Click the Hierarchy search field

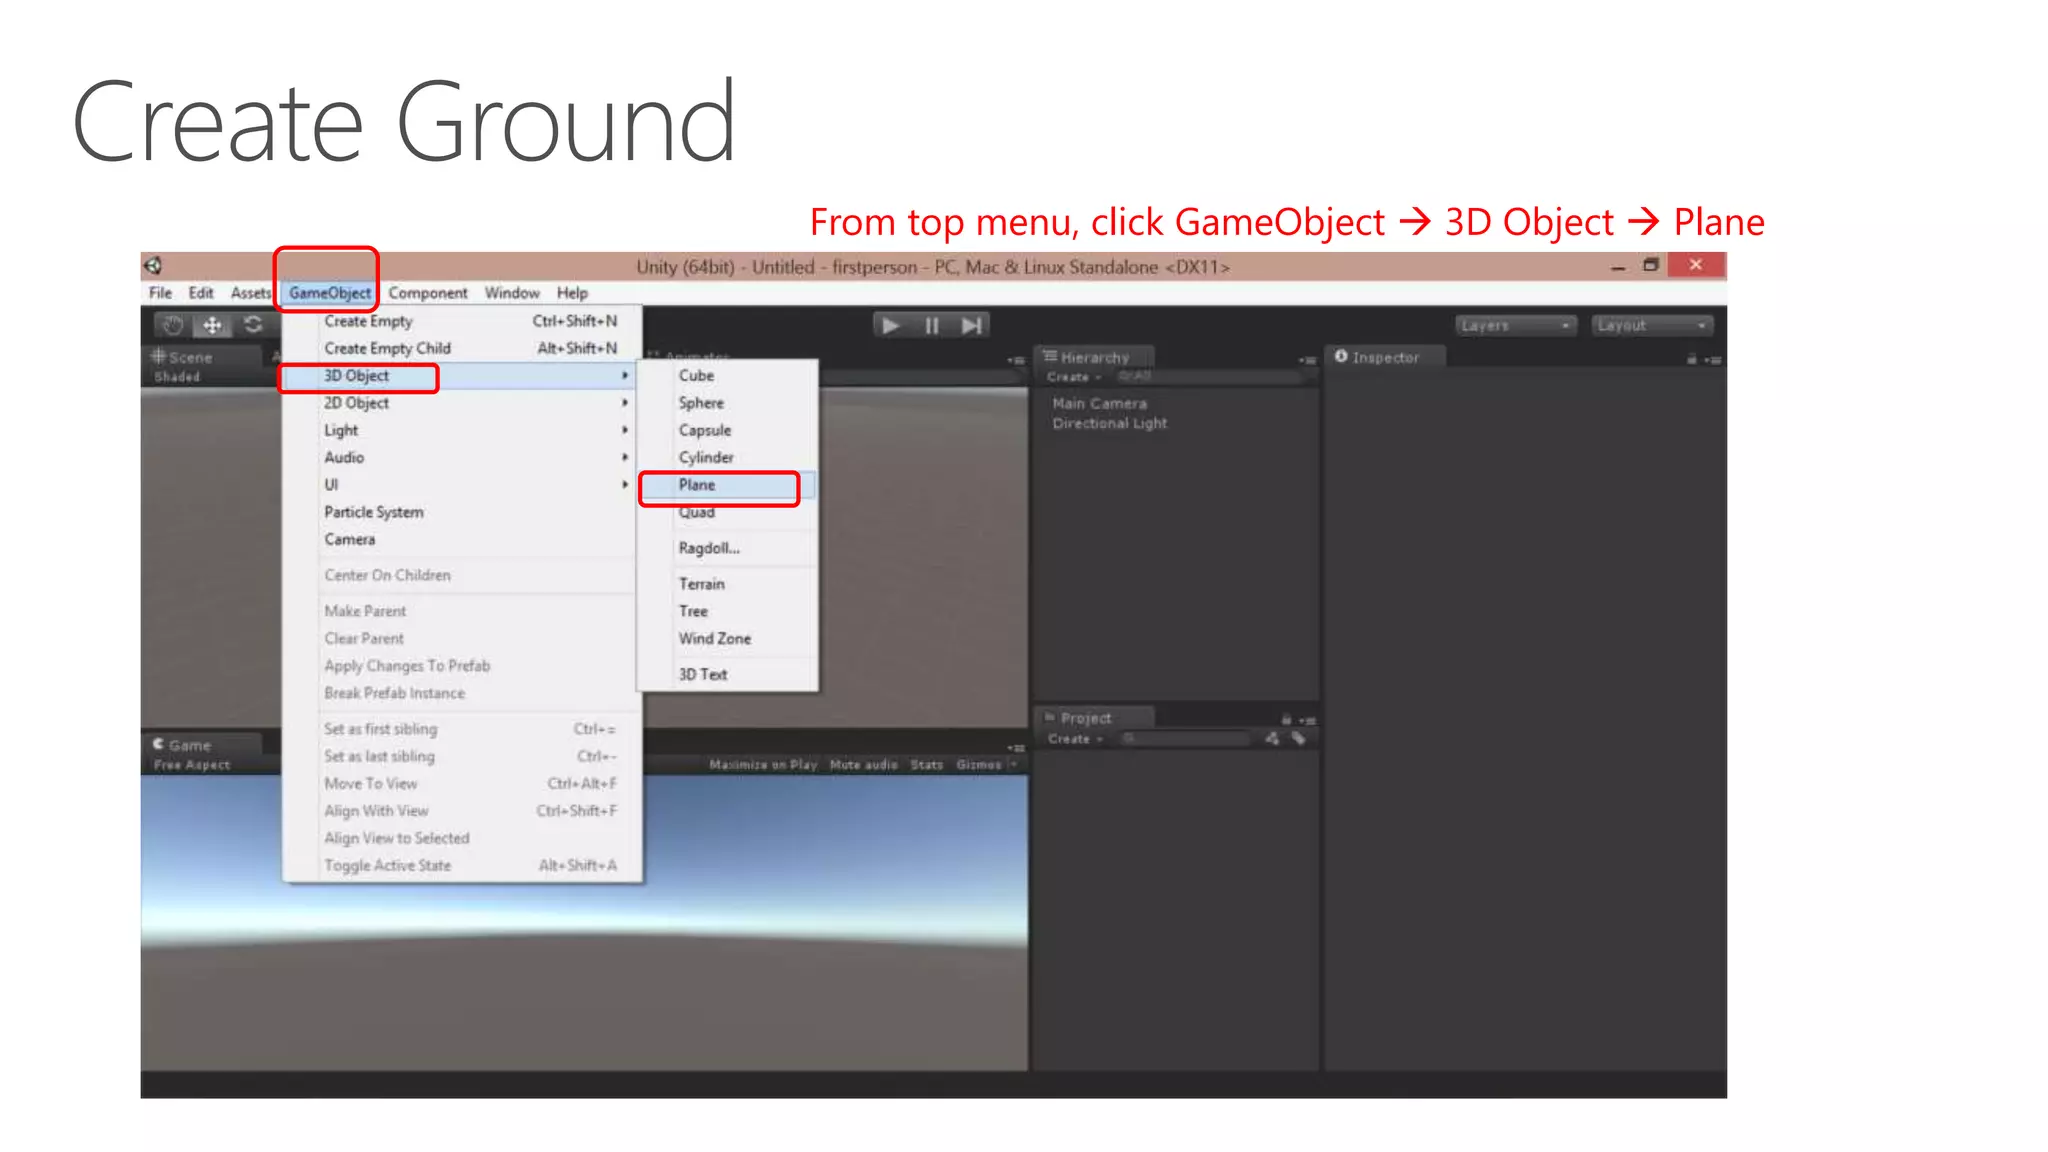[x=1210, y=377]
